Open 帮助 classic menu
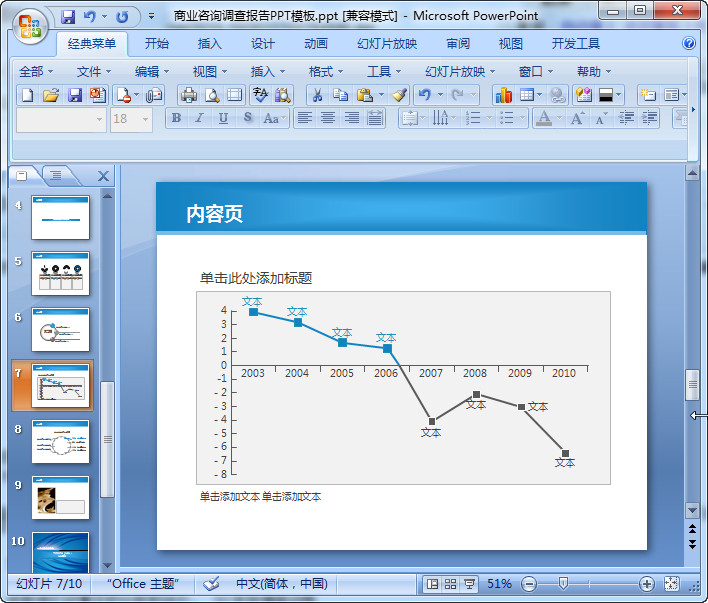This screenshot has width=708, height=603. pyautogui.click(x=594, y=71)
